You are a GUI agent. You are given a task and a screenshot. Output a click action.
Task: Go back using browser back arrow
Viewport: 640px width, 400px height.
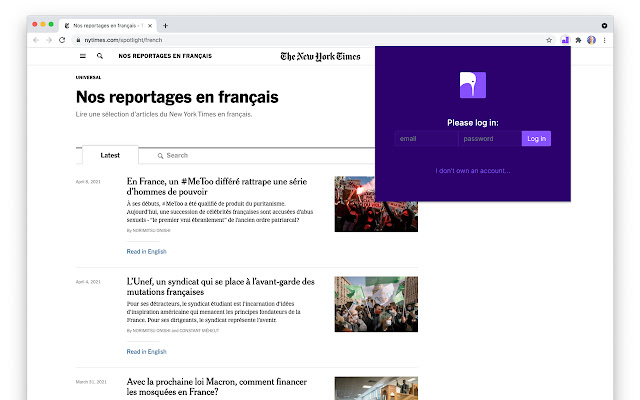(x=36, y=40)
